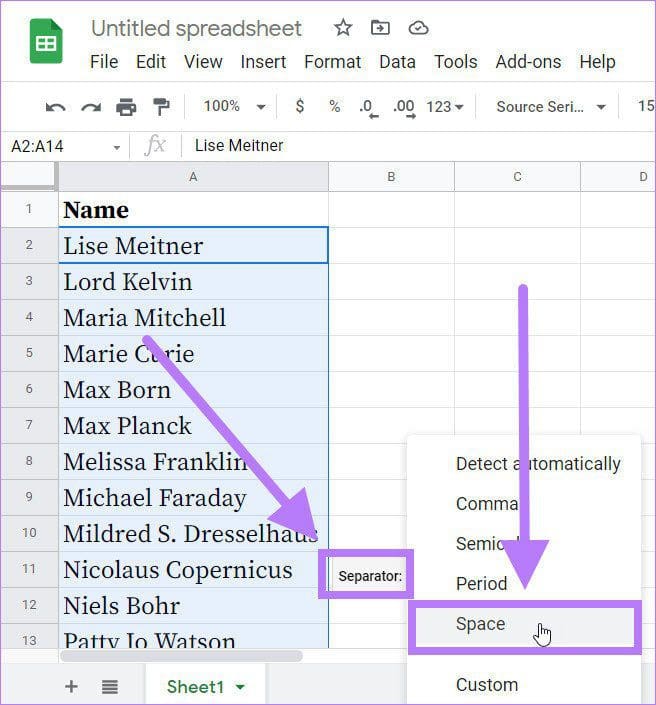Choose Custom separator option
The image size is (656, 705).
click(x=524, y=685)
